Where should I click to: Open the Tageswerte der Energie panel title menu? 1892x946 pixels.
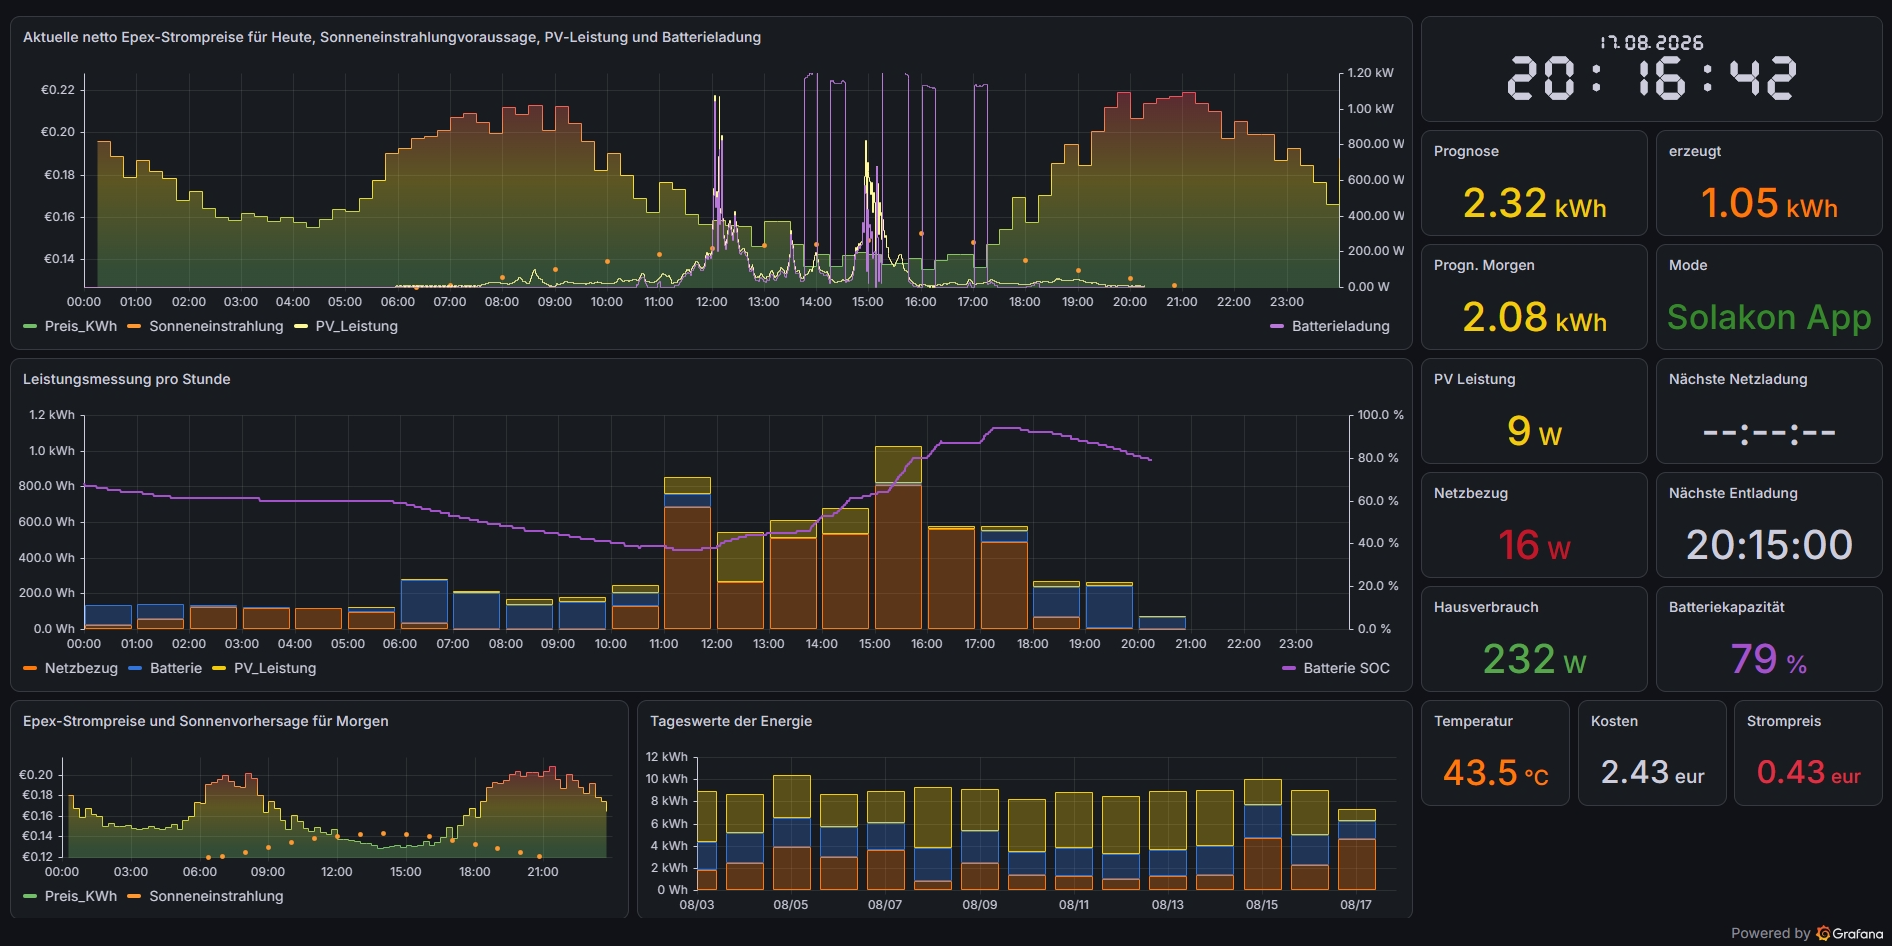[731, 721]
